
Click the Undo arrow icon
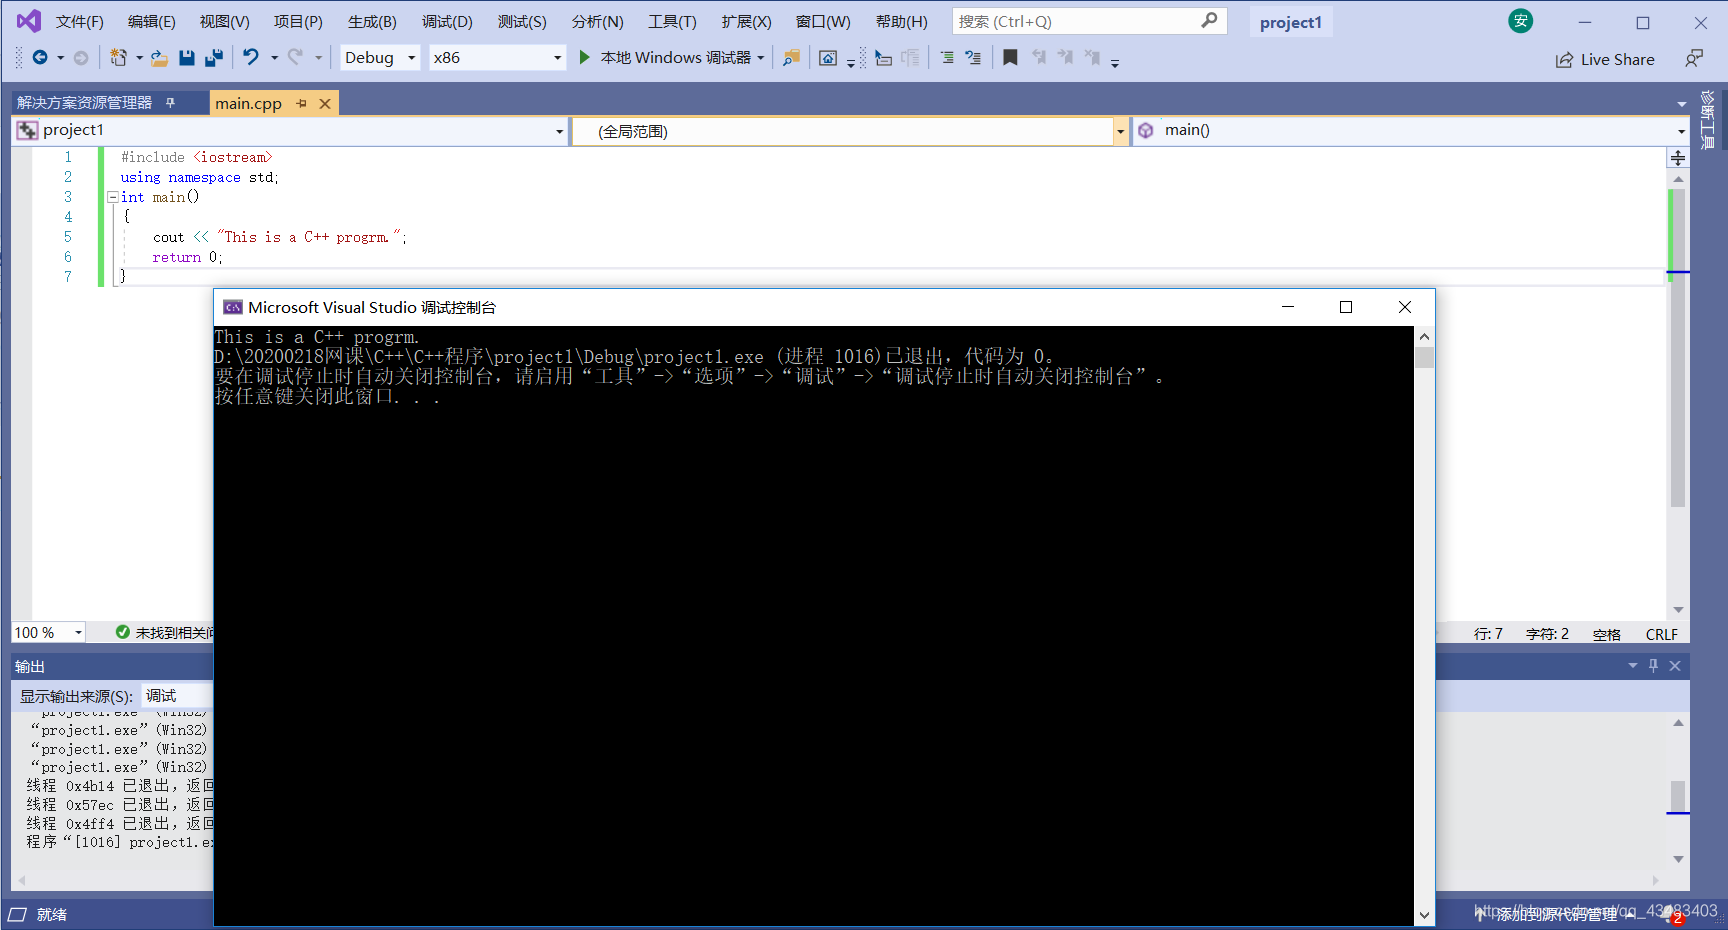(x=251, y=57)
